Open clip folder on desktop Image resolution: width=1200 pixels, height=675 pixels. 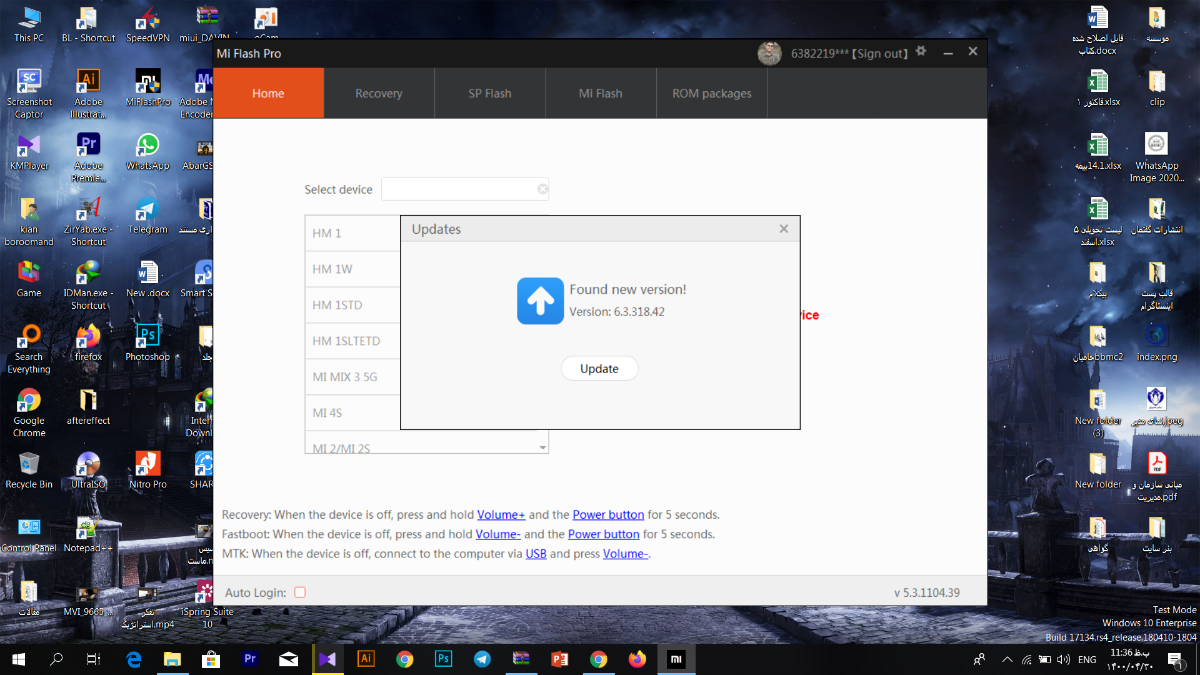coord(1157,87)
